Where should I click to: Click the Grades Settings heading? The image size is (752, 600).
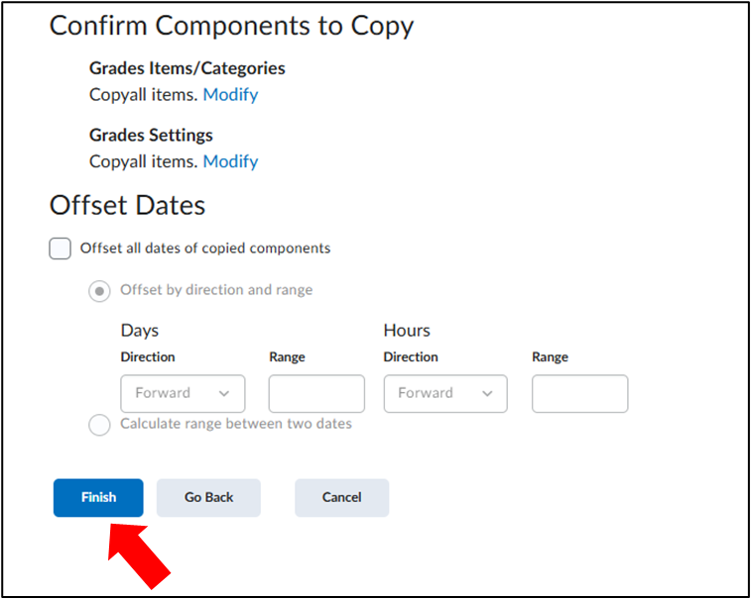[151, 135]
